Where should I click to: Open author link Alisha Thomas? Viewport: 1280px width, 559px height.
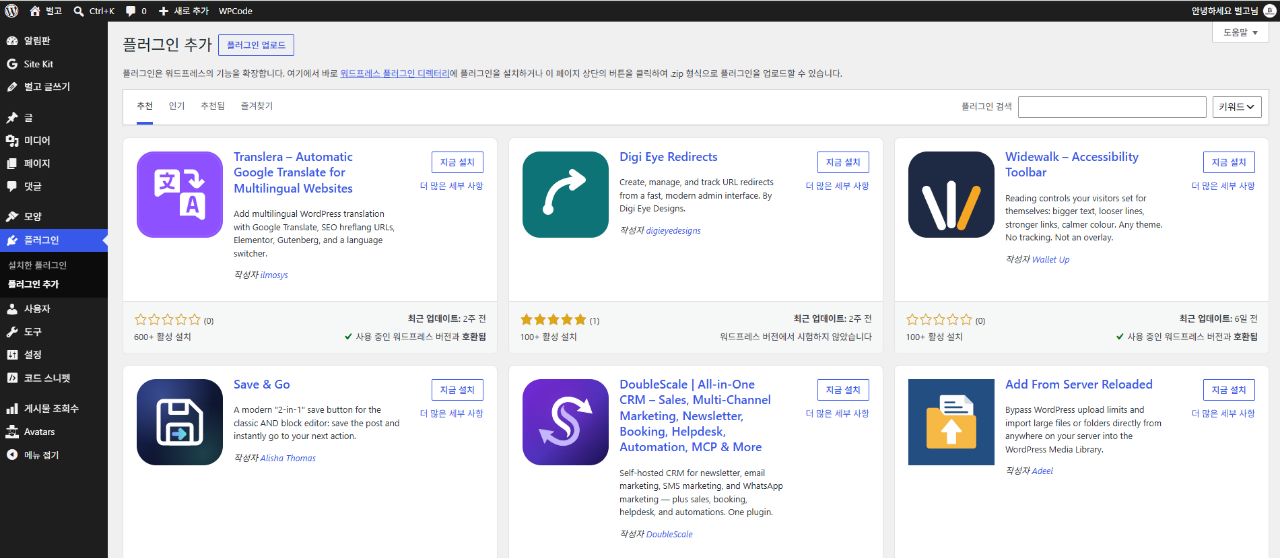tap(288, 458)
